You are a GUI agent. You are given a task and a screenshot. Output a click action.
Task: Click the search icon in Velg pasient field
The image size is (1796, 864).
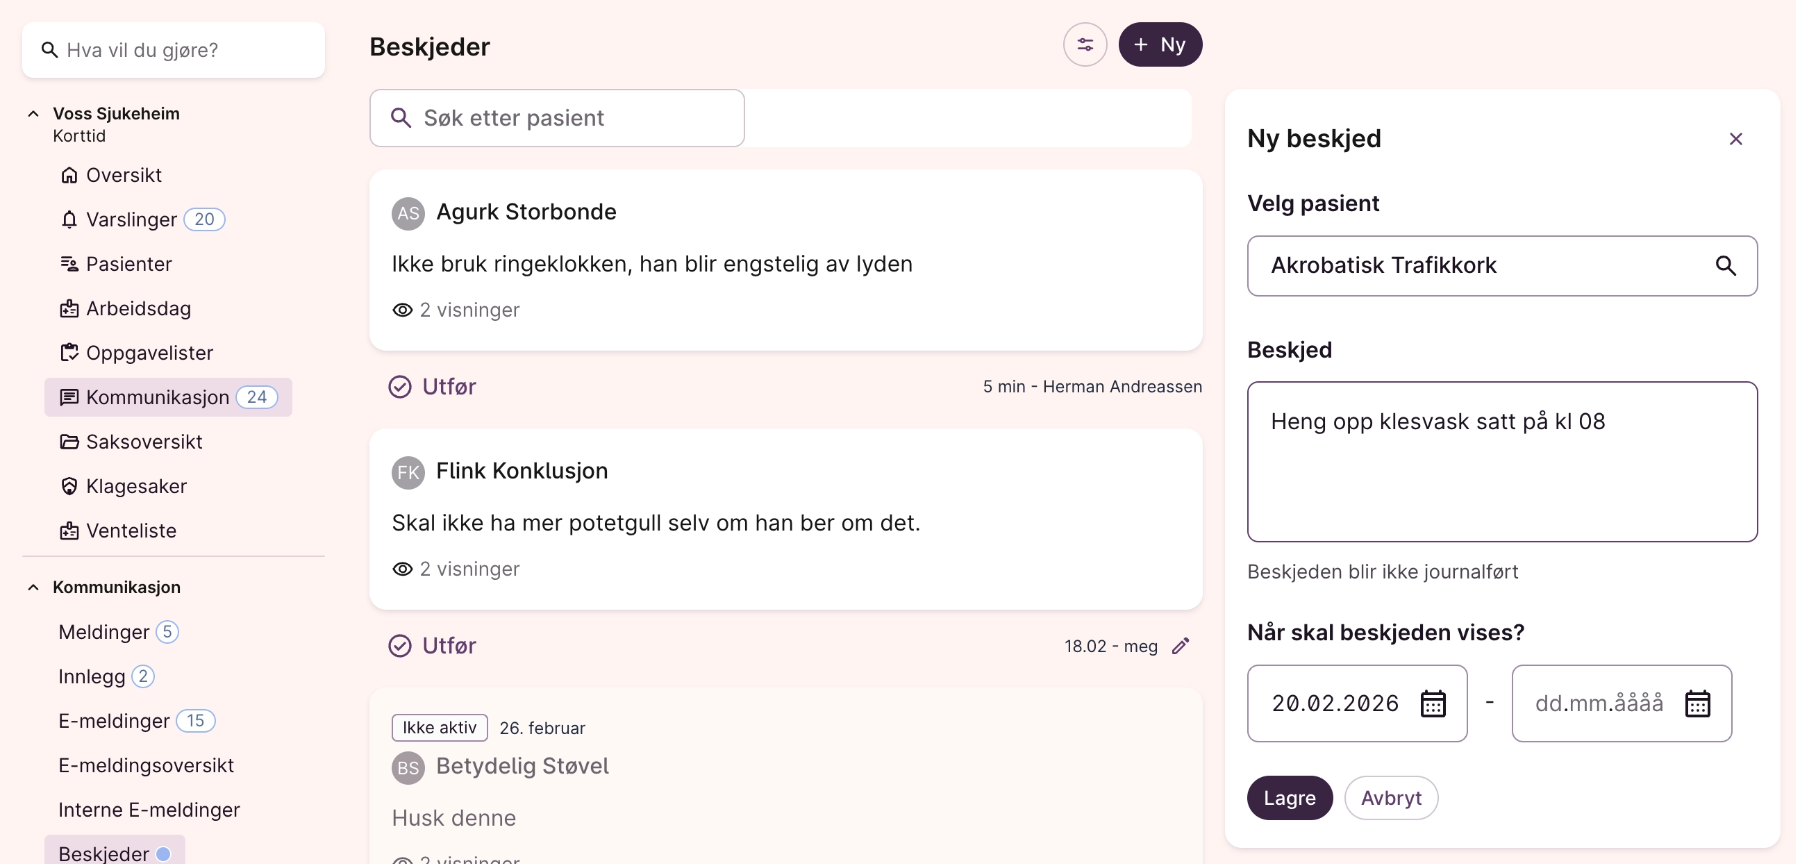pos(1726,266)
